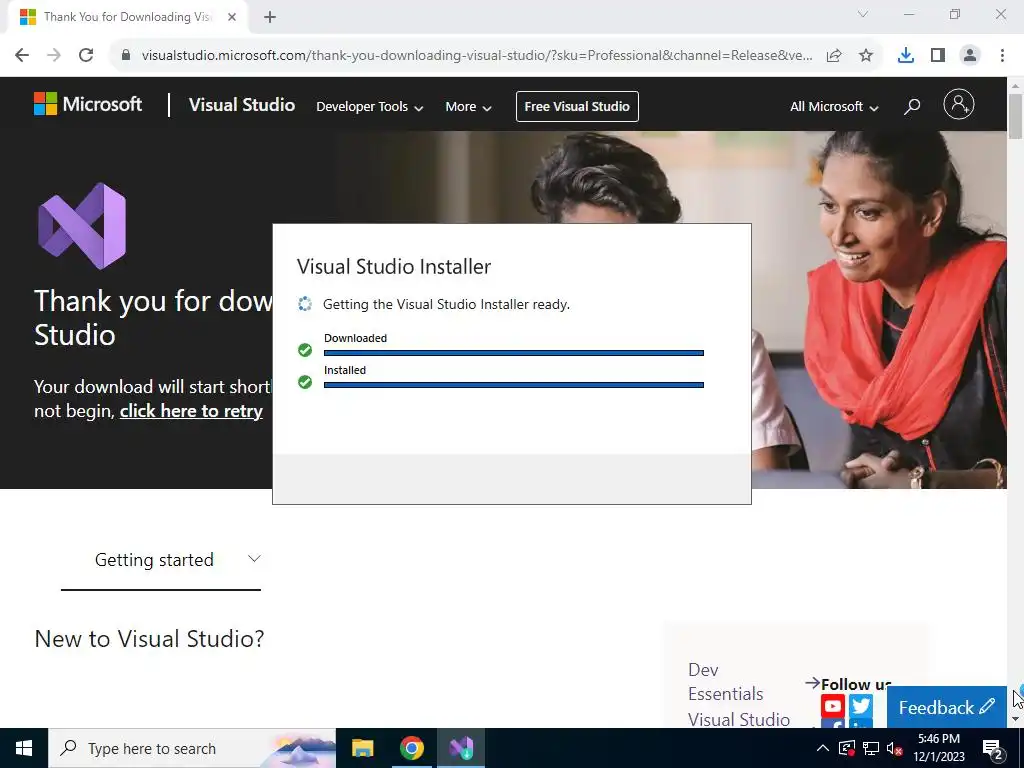Open the YouTube follow icon
Image resolution: width=1024 pixels, height=768 pixels.
833,706
